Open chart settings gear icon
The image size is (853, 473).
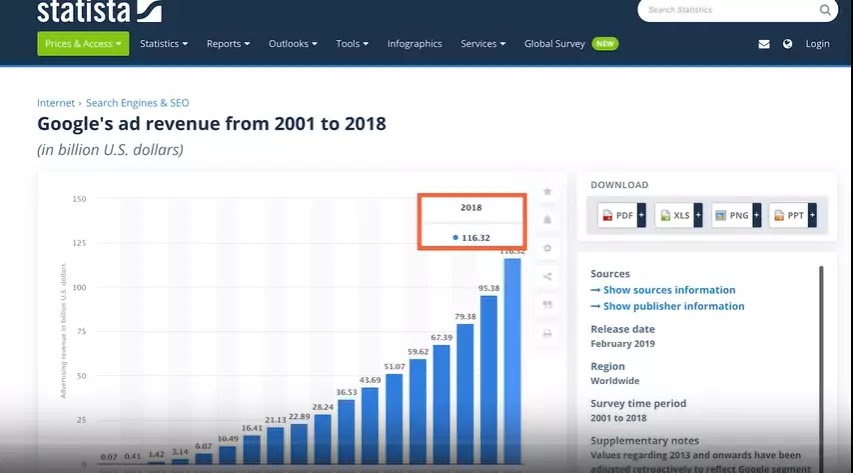pyautogui.click(x=547, y=248)
